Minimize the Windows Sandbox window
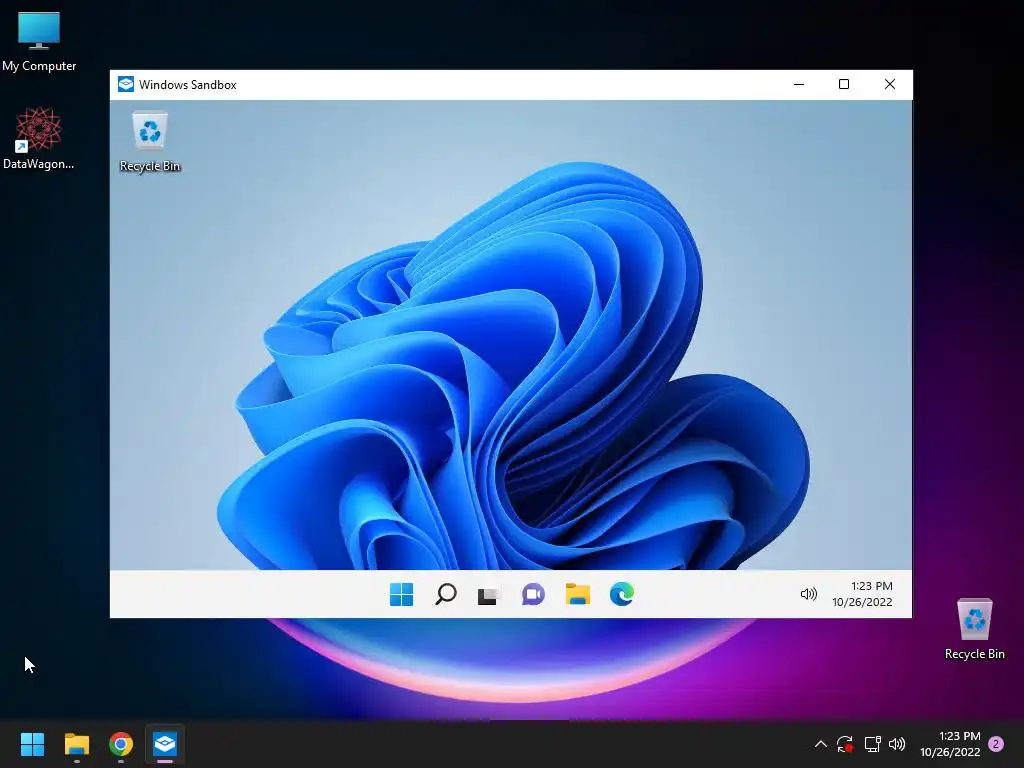Viewport: 1024px width, 768px height. pos(799,84)
